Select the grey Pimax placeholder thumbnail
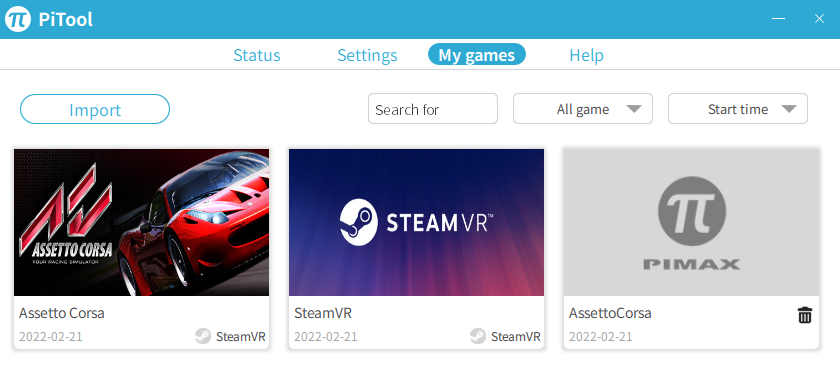The height and width of the screenshot is (365, 840). click(691, 222)
